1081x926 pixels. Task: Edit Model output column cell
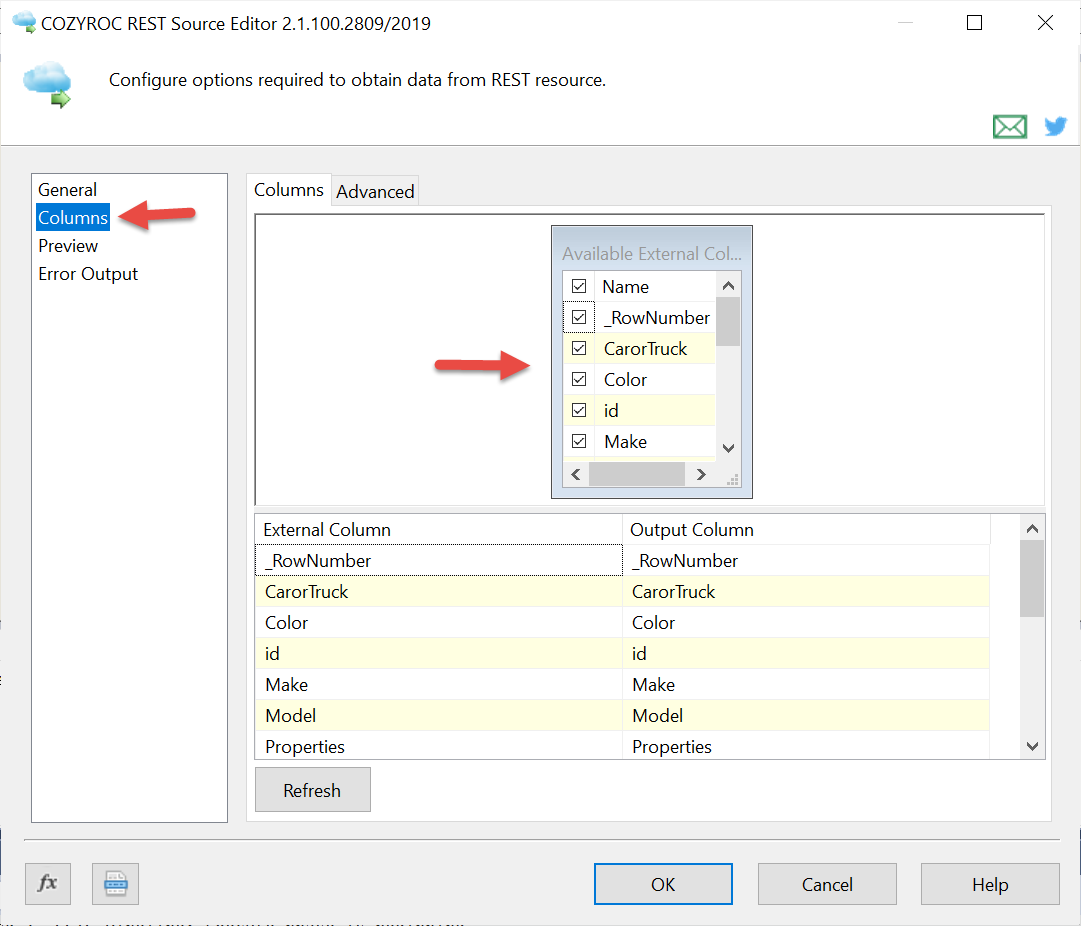tap(807, 716)
